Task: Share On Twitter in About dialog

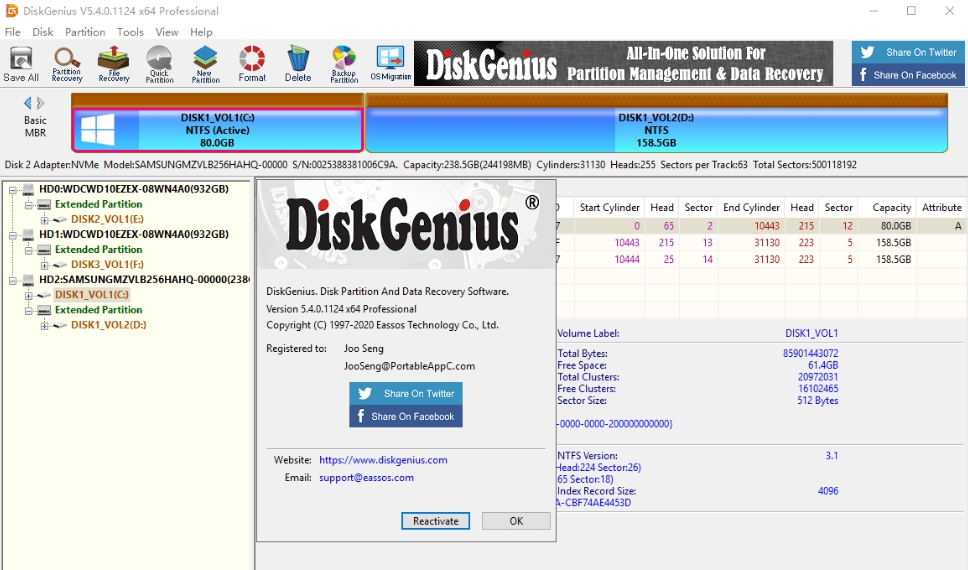Action: click(x=406, y=393)
